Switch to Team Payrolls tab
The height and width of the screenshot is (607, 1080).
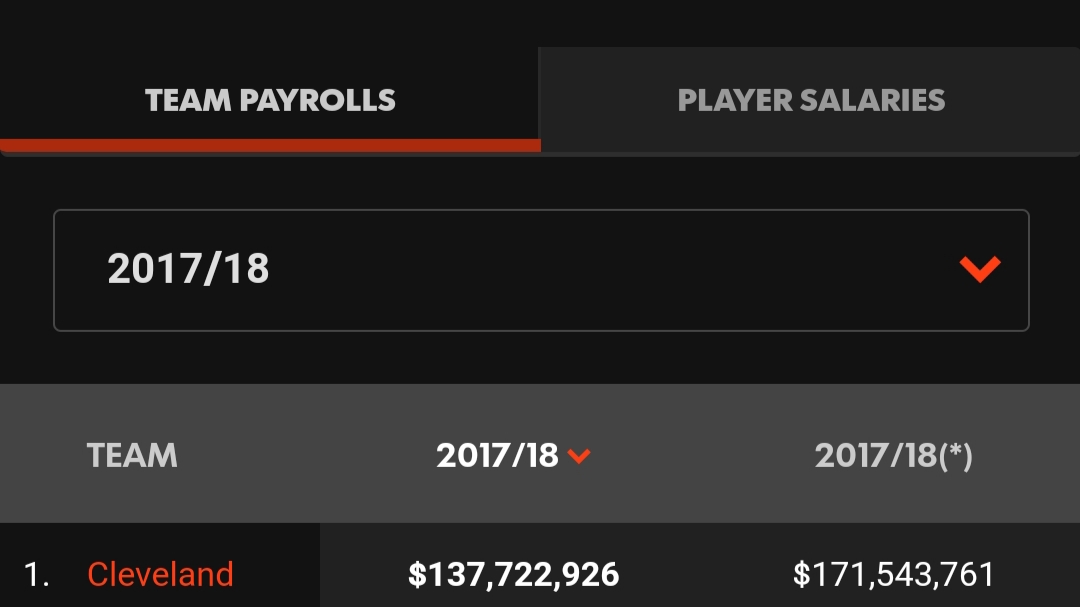coord(270,100)
